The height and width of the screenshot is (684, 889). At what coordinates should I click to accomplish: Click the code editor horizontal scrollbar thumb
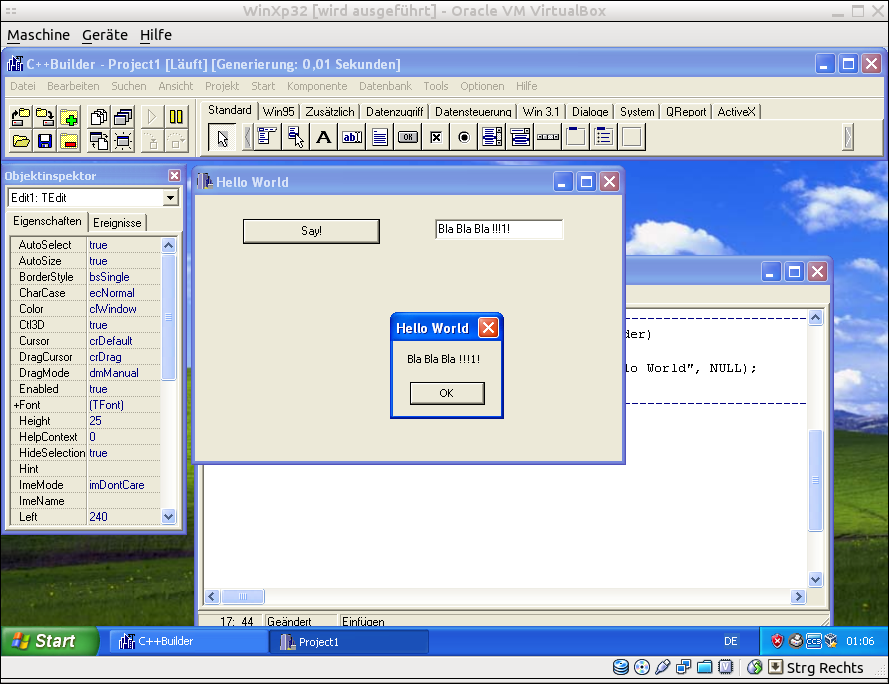(x=243, y=597)
